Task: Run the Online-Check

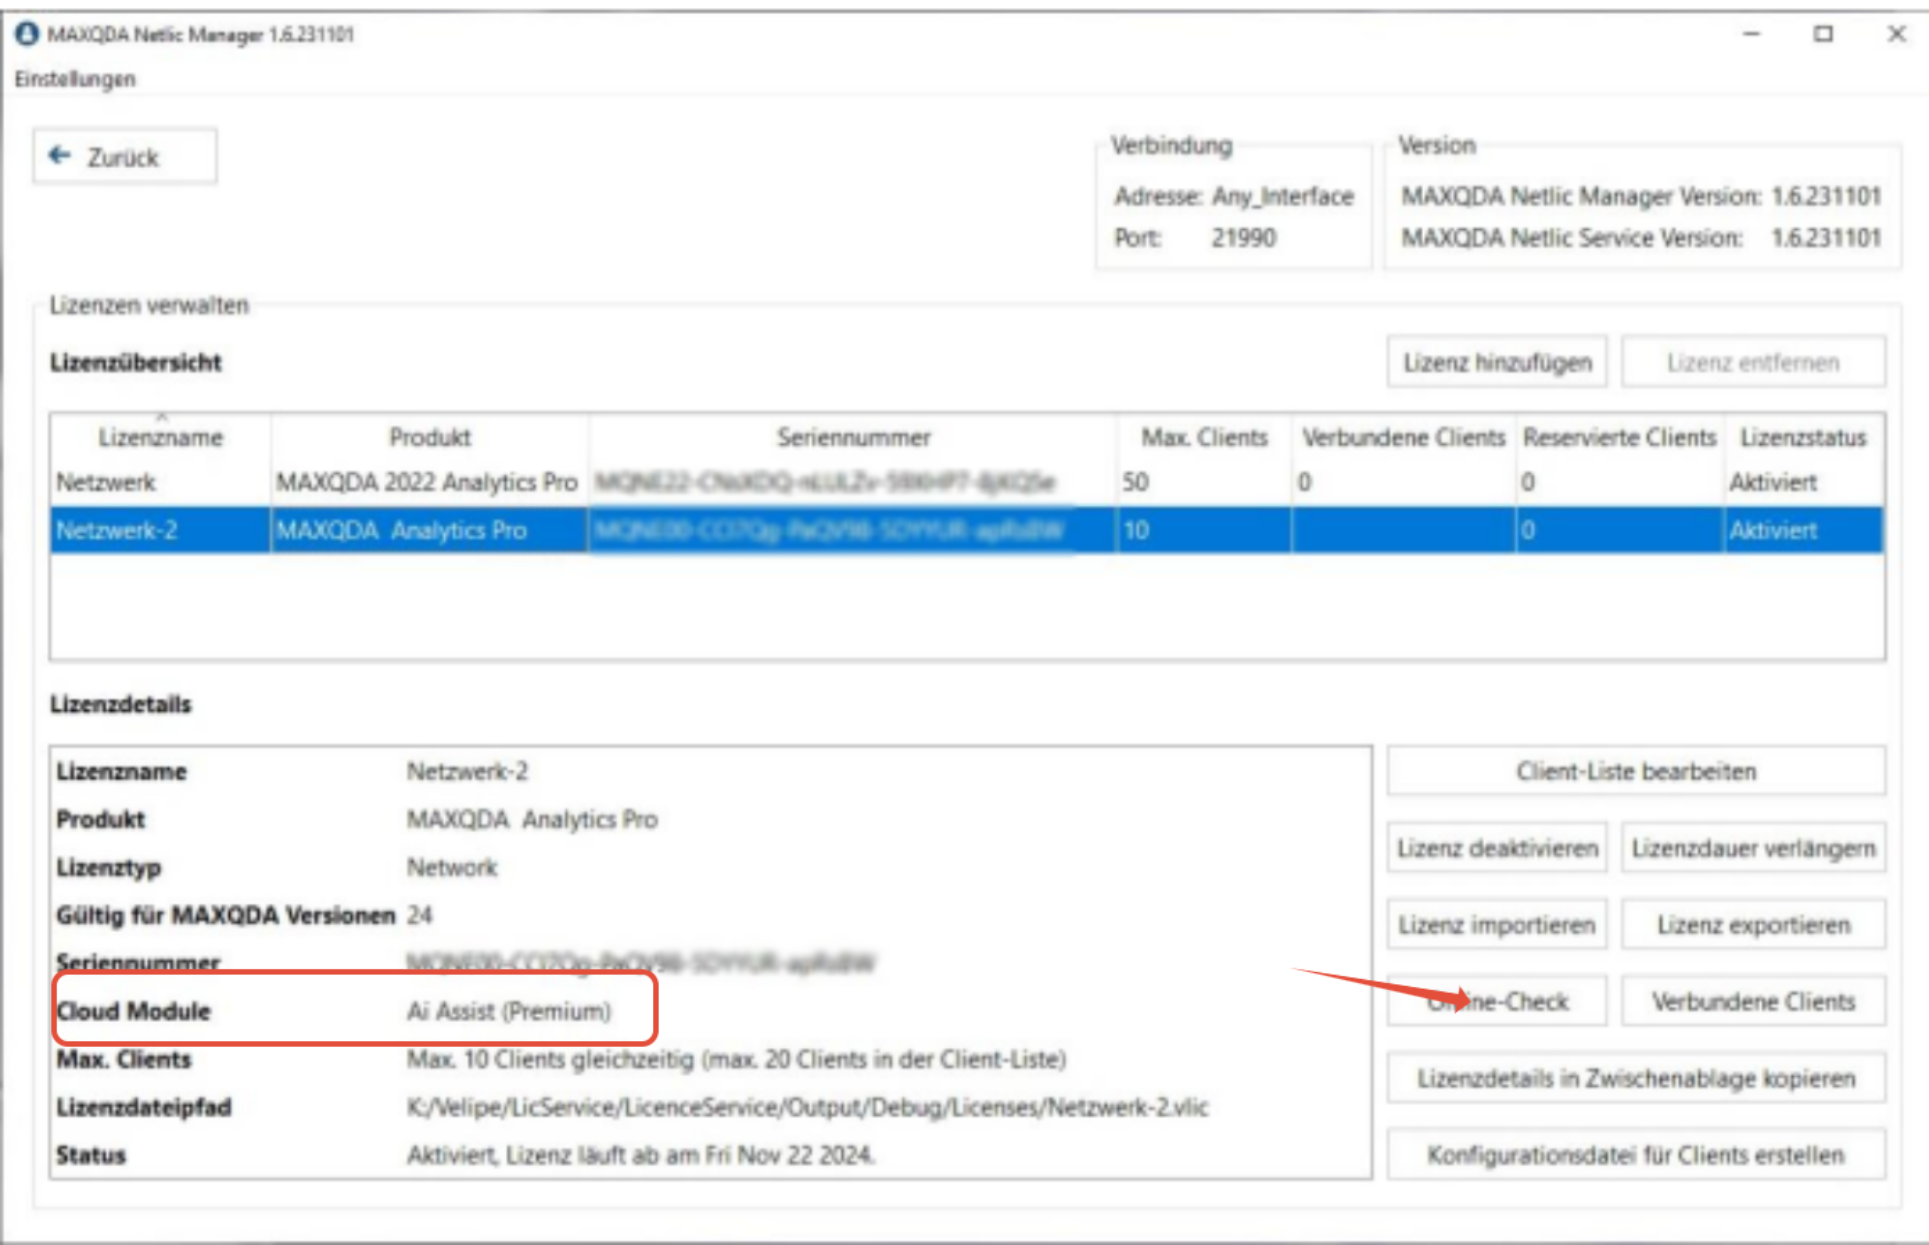Action: point(1497,1001)
